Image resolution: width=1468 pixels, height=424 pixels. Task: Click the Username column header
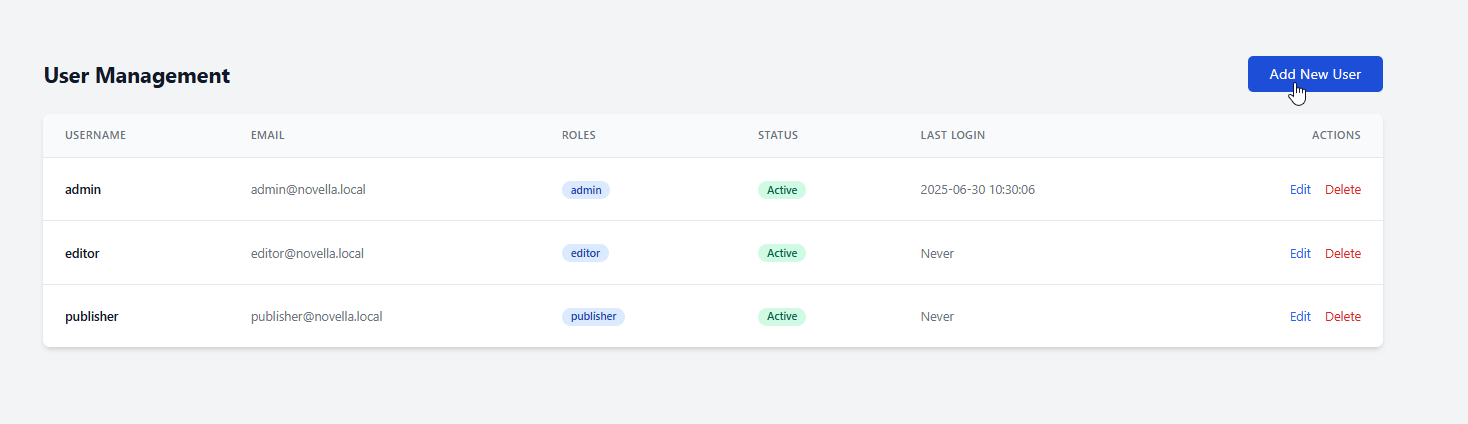coord(95,136)
